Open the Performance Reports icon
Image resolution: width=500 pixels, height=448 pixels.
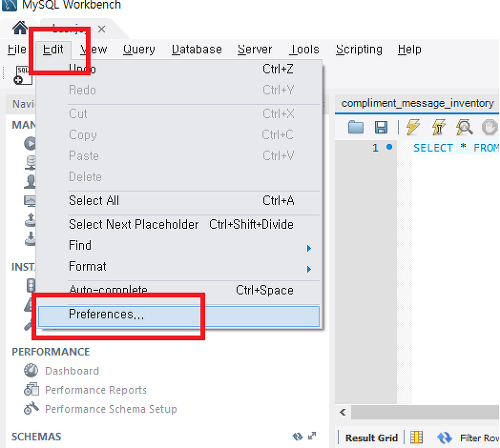pyautogui.click(x=31, y=390)
